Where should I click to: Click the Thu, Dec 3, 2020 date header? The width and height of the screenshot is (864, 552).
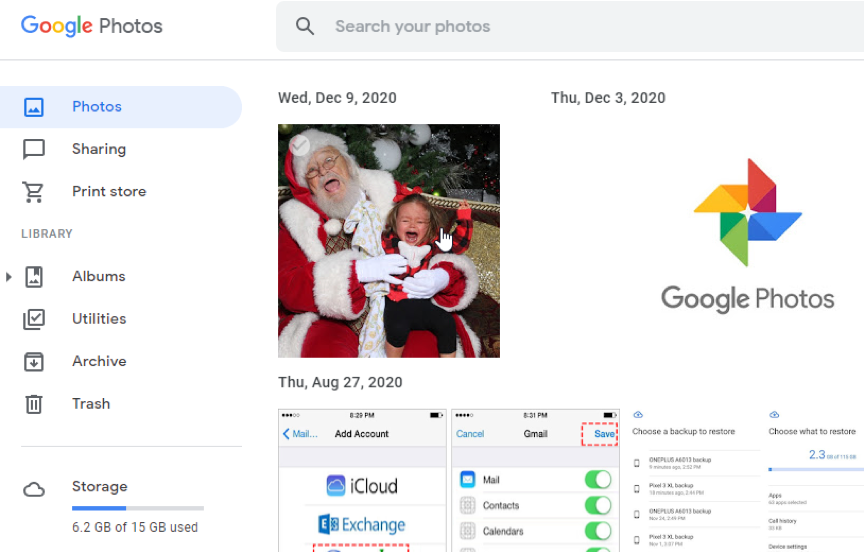[608, 98]
